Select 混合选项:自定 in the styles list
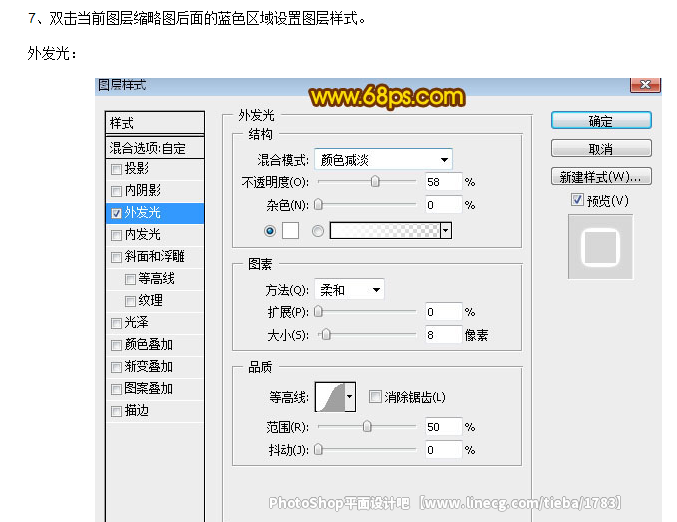This screenshot has width=677, height=522. coord(148,148)
